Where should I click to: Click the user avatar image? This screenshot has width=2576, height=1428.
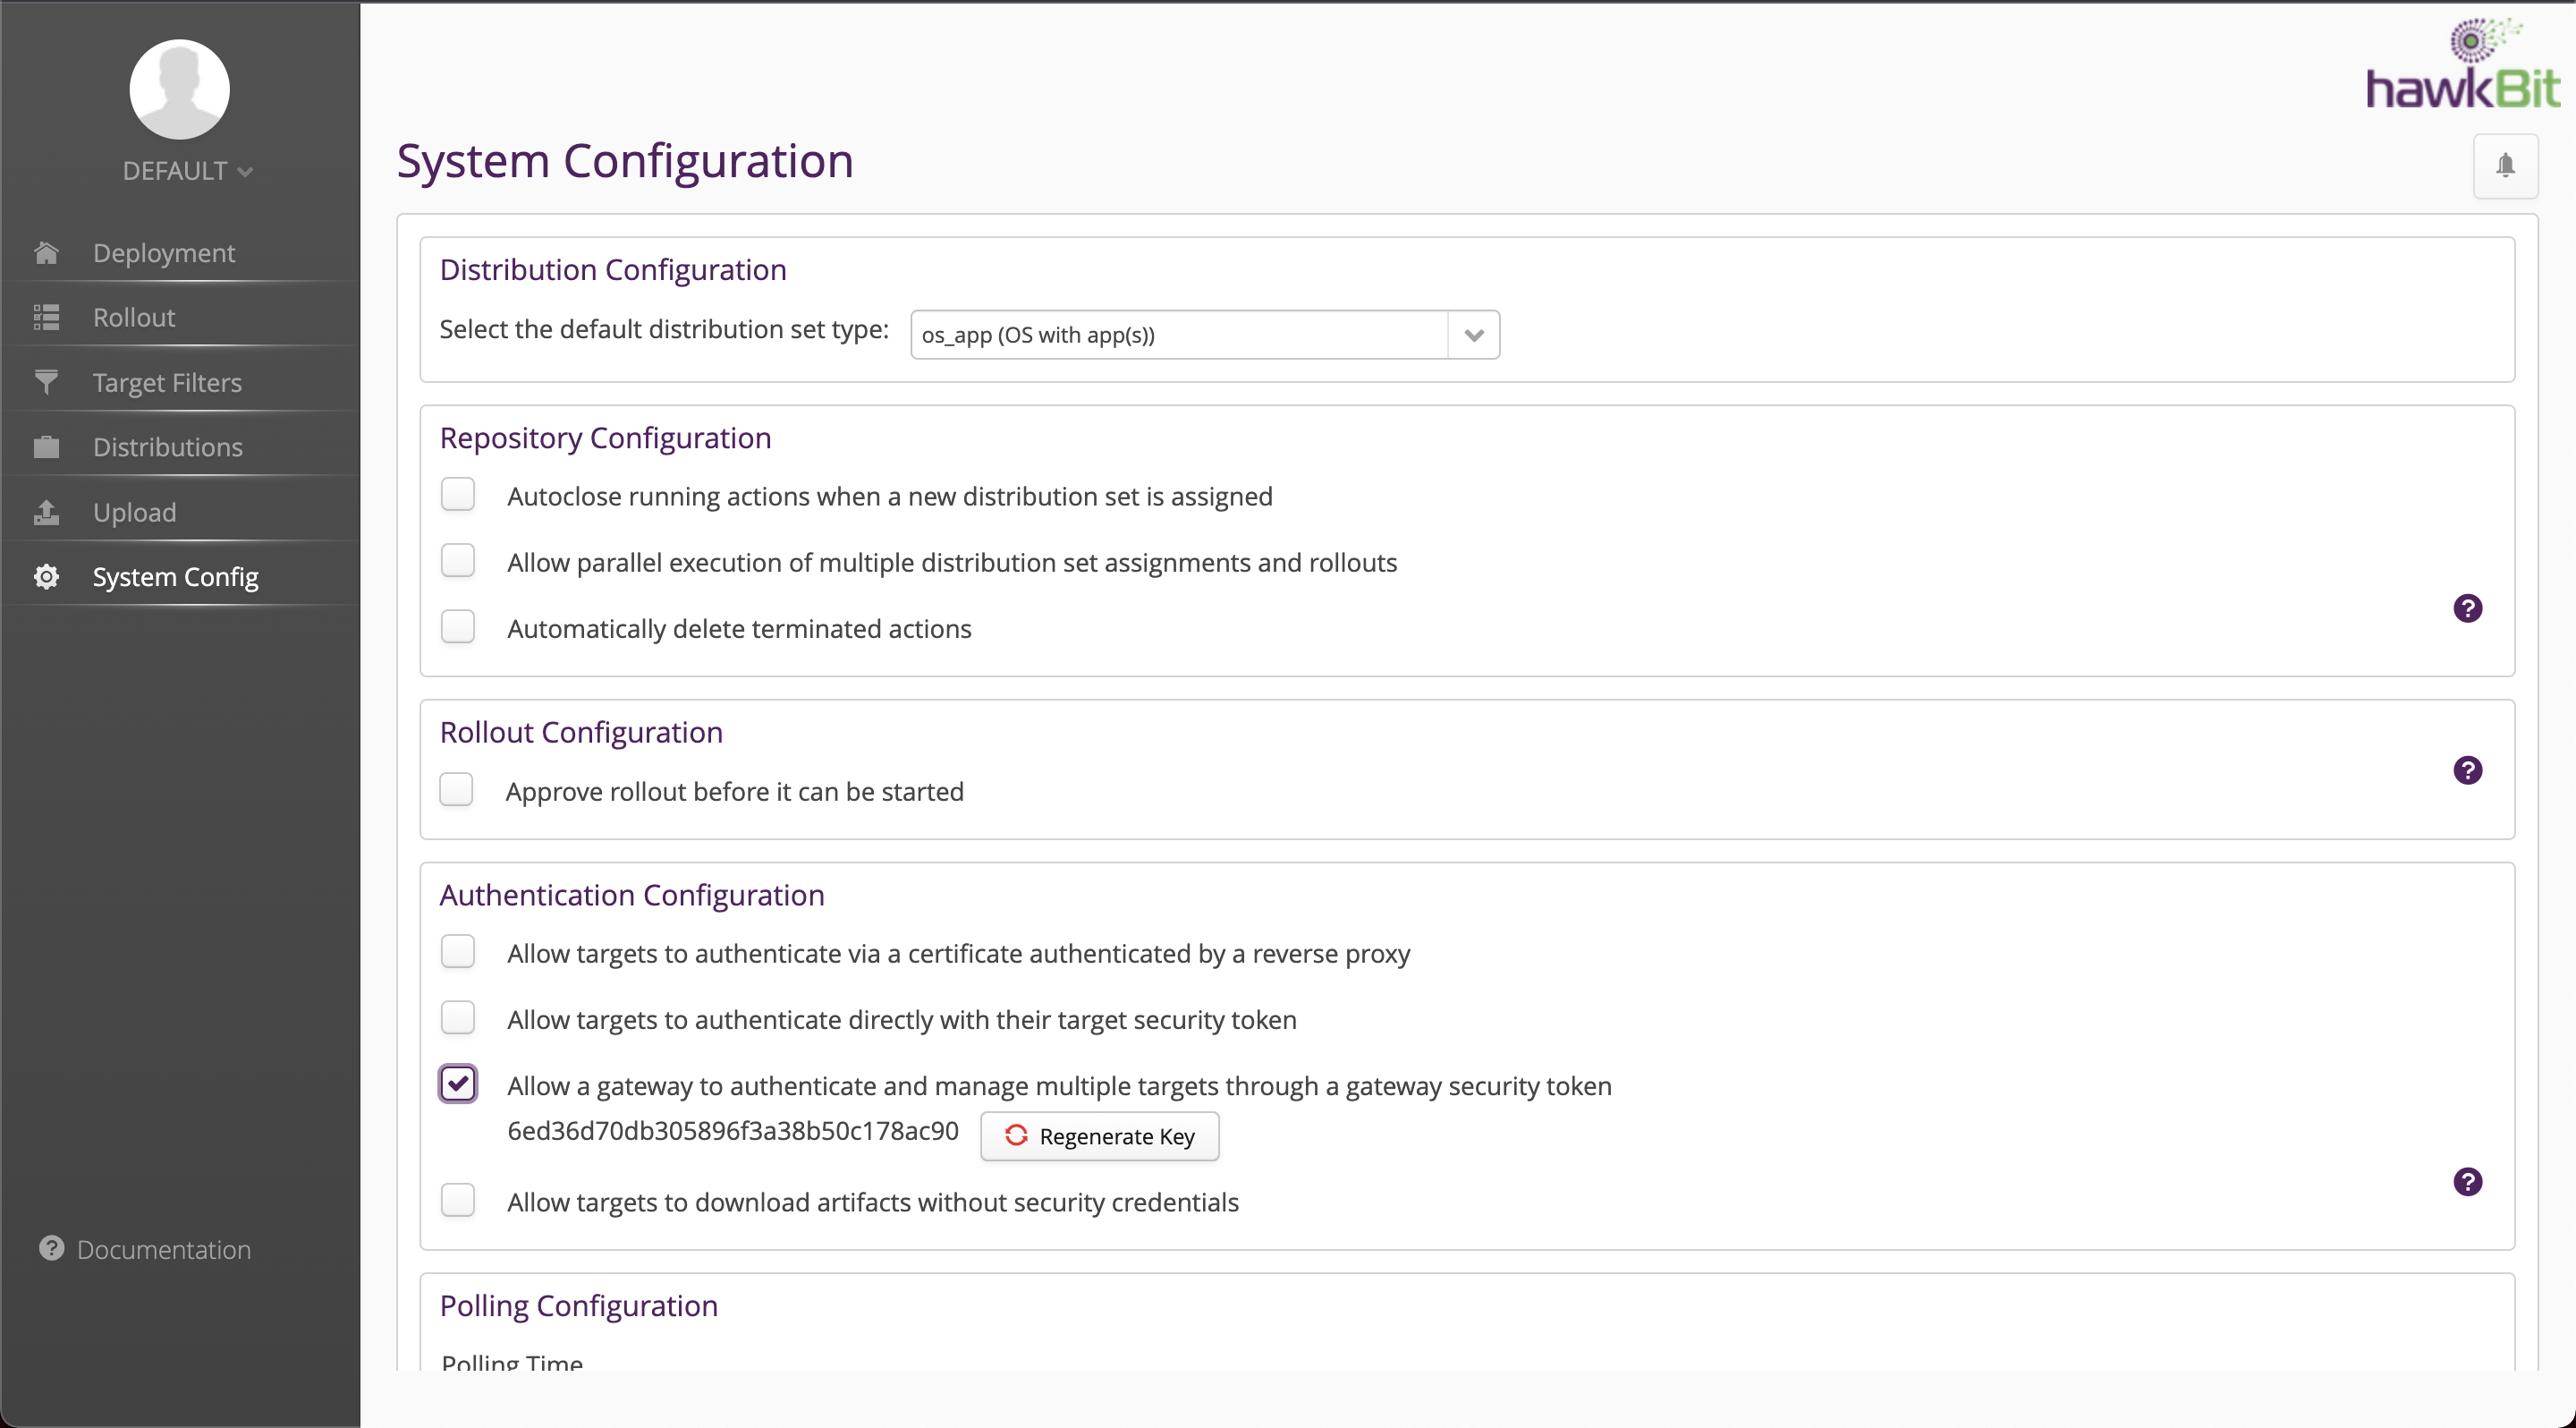[x=180, y=89]
